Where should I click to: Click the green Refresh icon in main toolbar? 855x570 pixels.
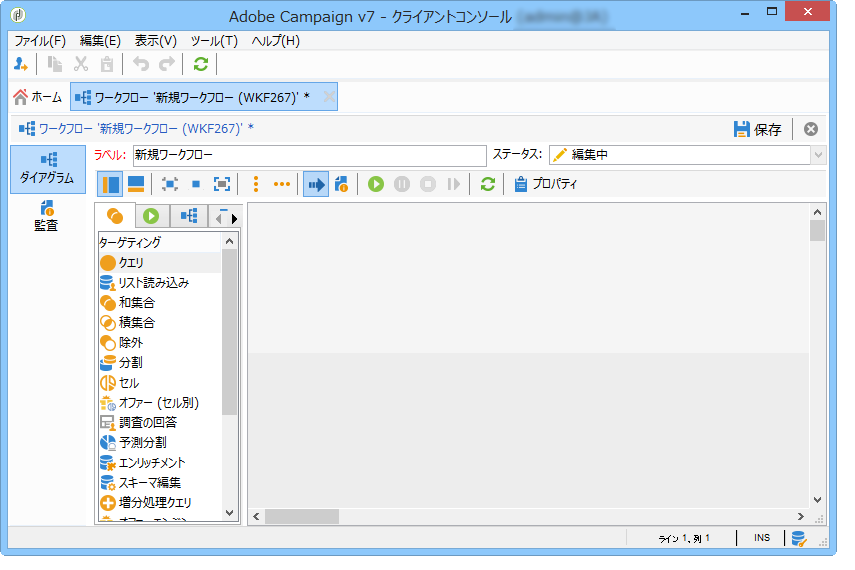click(x=201, y=64)
